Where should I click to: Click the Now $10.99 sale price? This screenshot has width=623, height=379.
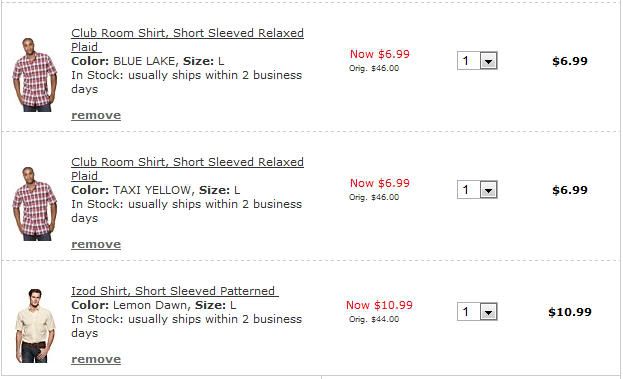(379, 305)
